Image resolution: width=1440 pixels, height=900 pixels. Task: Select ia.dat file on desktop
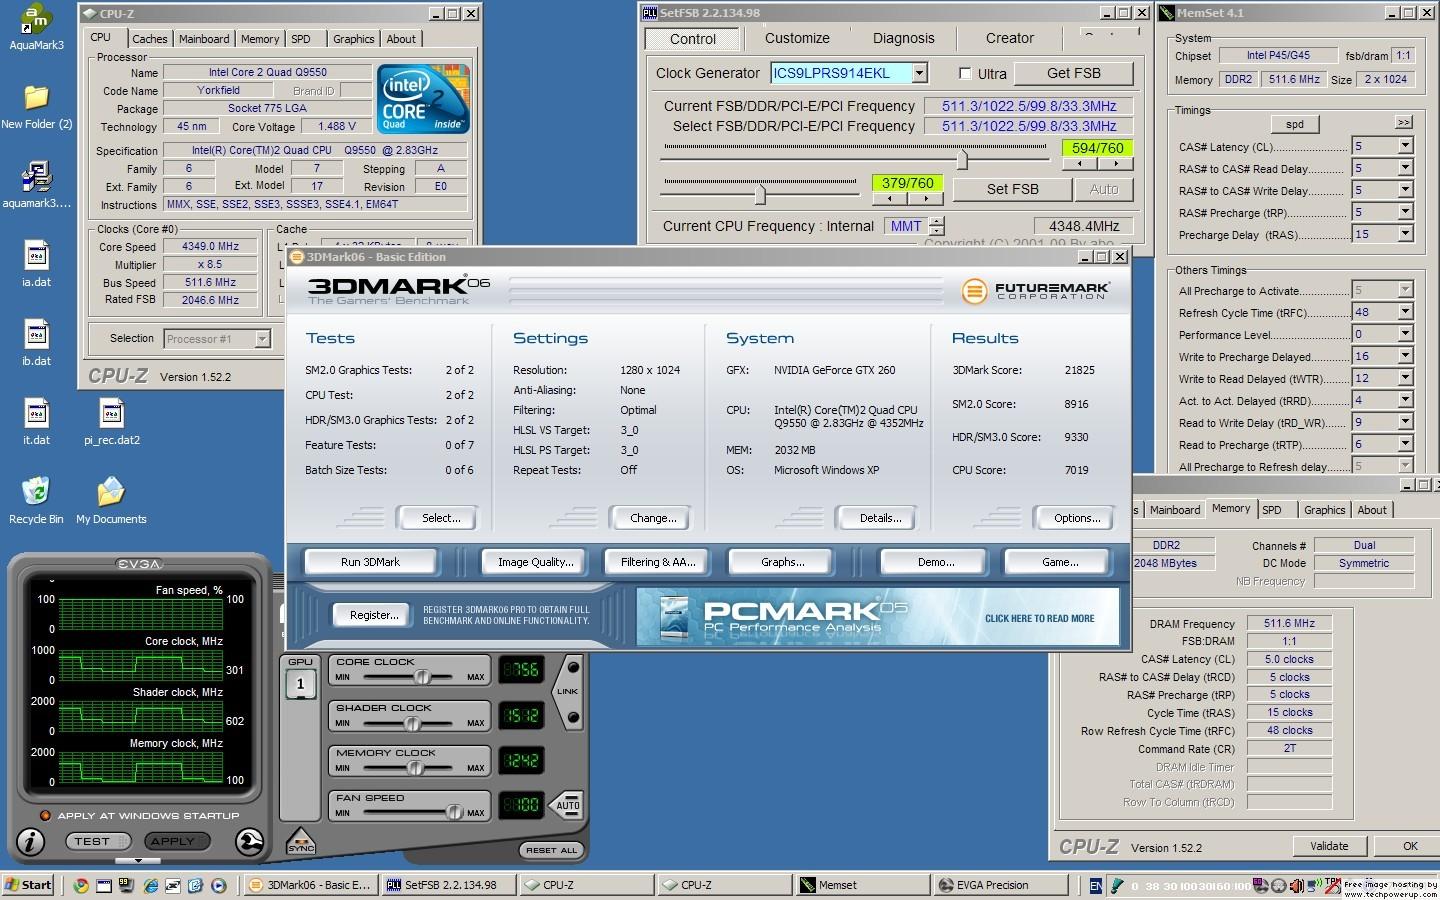36,263
